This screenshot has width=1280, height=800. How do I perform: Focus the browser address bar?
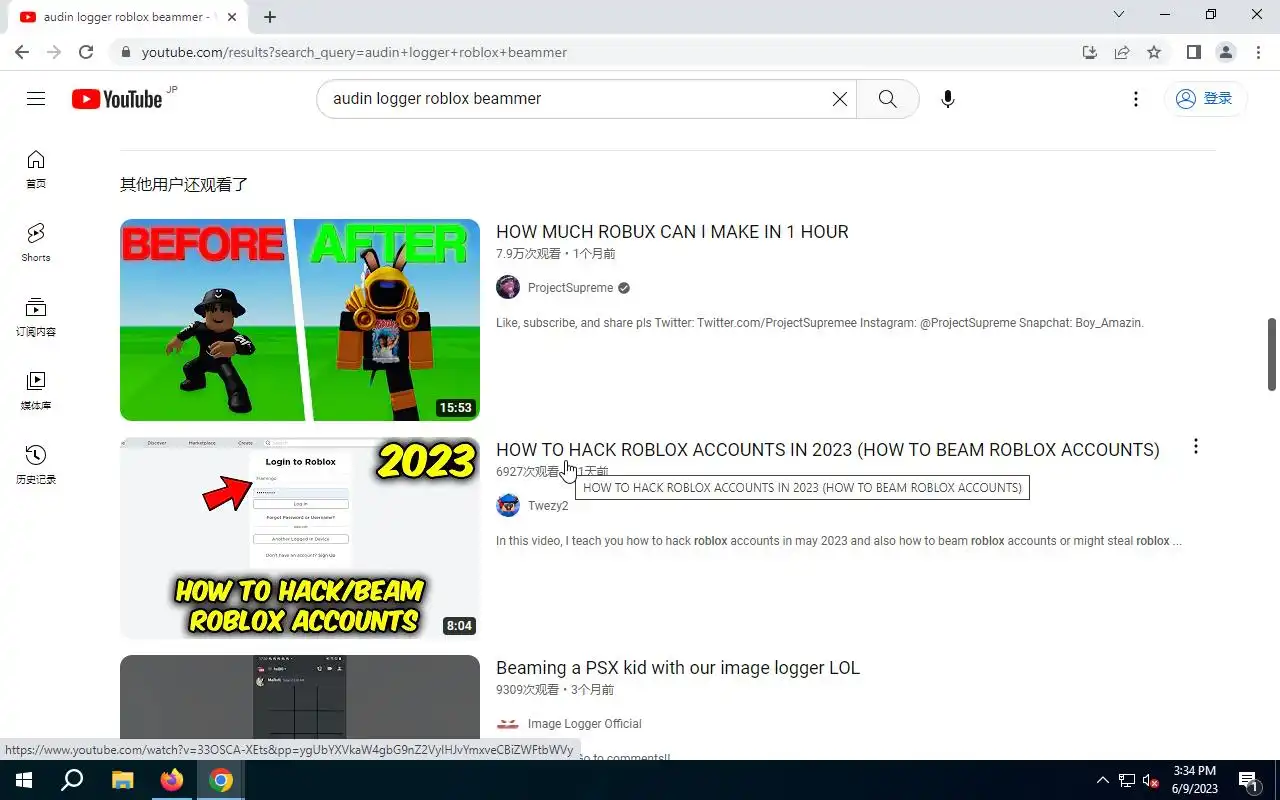(x=600, y=52)
